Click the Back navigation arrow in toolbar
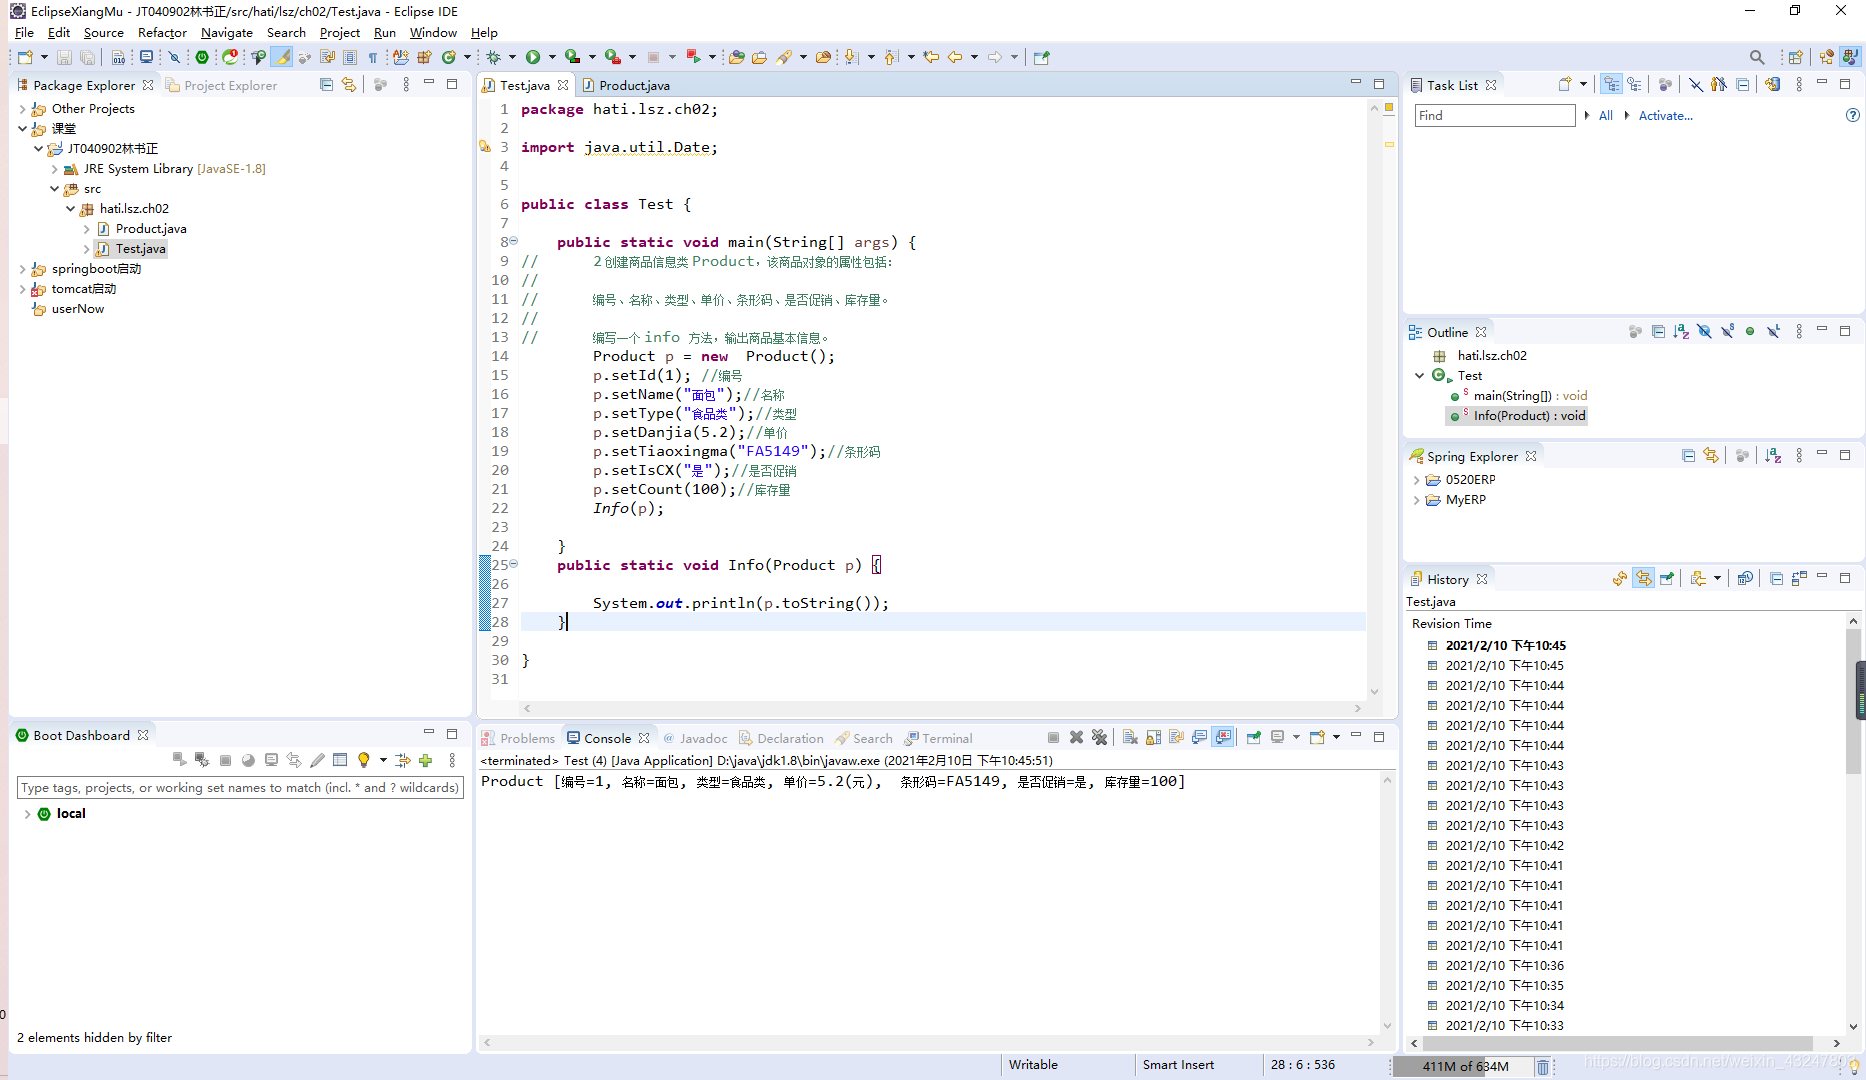The image size is (1866, 1080). coord(955,57)
